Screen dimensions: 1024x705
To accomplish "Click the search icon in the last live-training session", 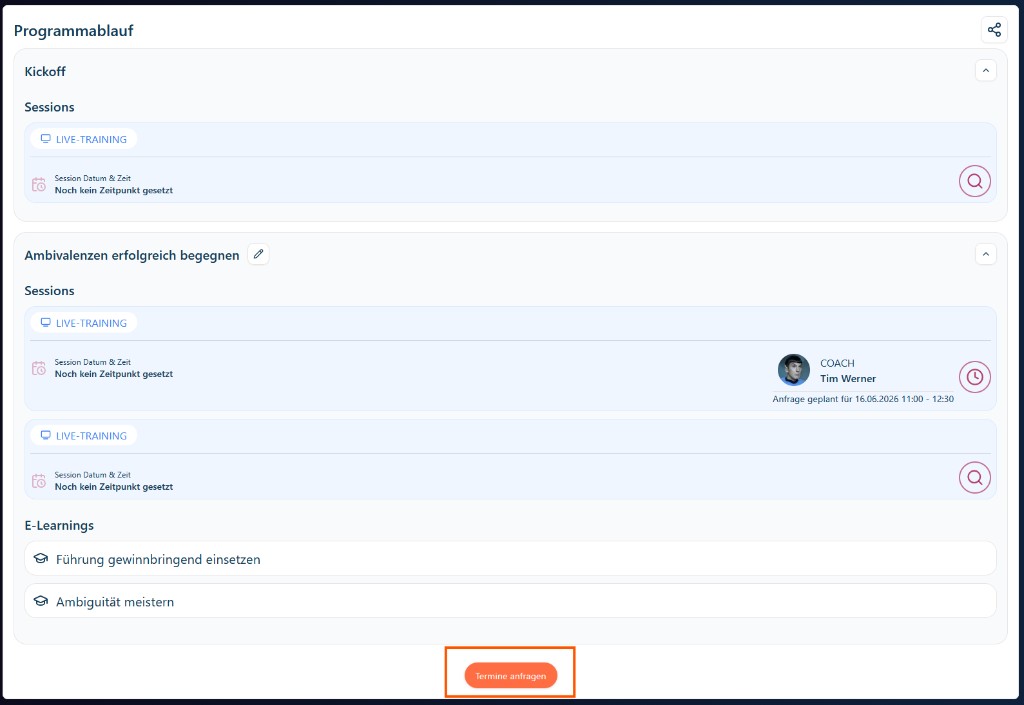I will (974, 477).
